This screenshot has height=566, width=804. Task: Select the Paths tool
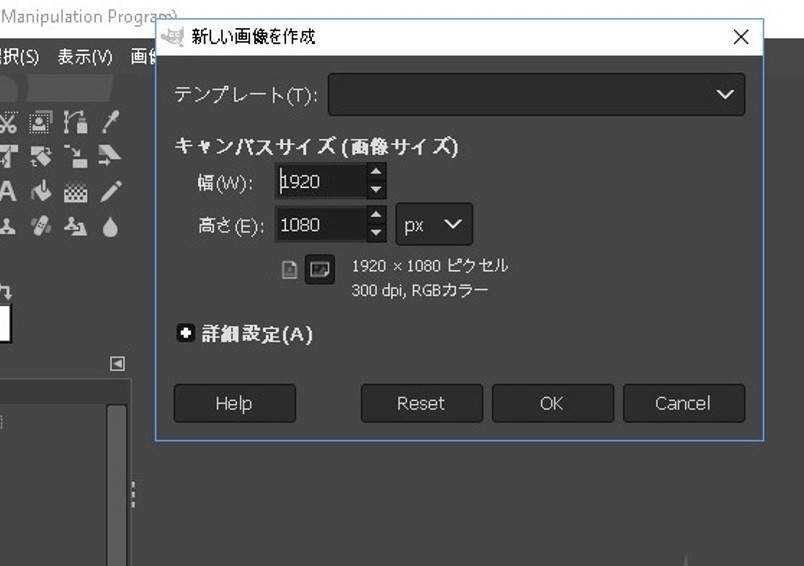[x=75, y=123]
